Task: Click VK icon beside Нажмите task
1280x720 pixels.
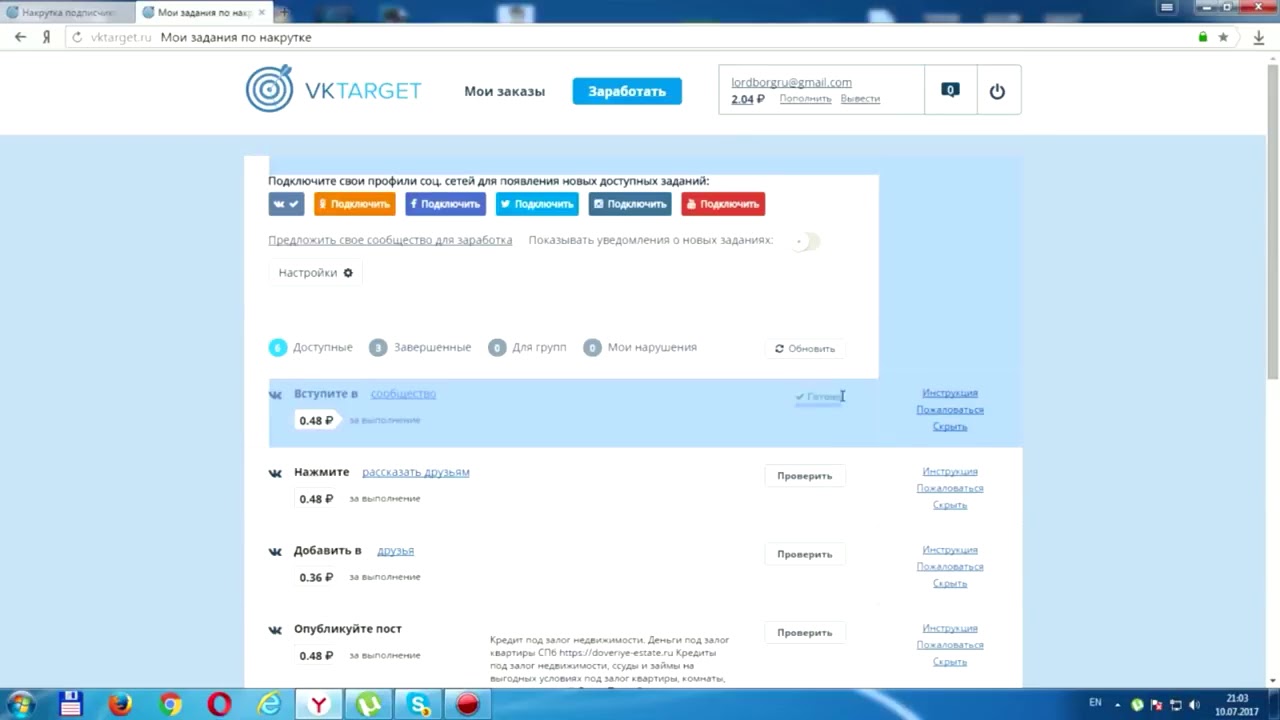Action: coord(275,473)
